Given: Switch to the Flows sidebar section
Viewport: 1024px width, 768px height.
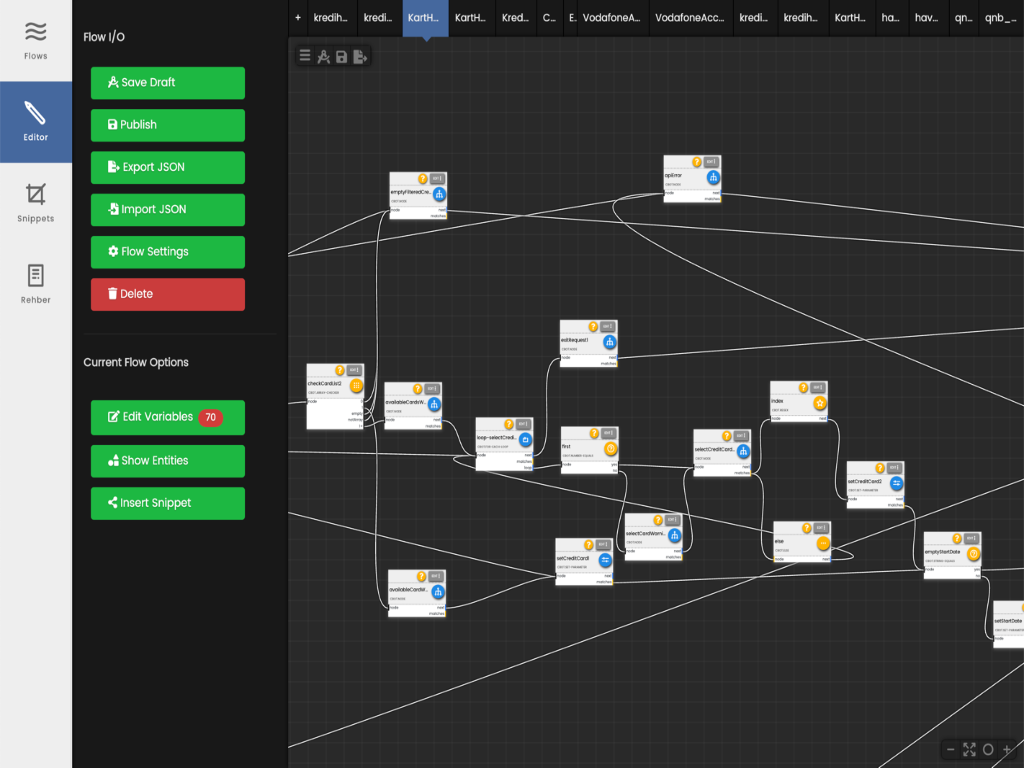Looking at the screenshot, I should (x=36, y=41).
